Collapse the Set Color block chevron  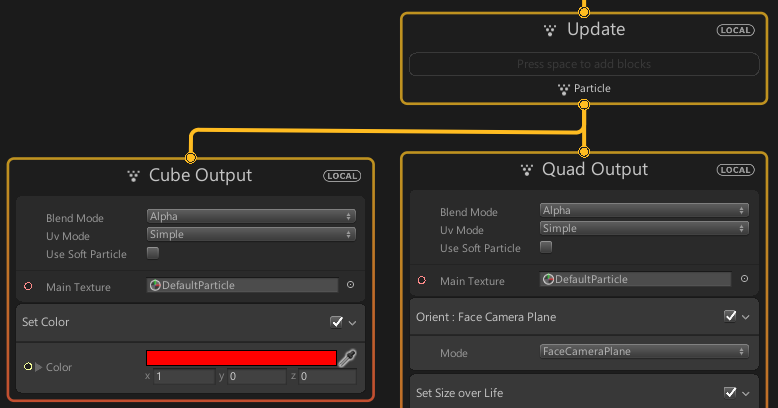pyautogui.click(x=353, y=323)
